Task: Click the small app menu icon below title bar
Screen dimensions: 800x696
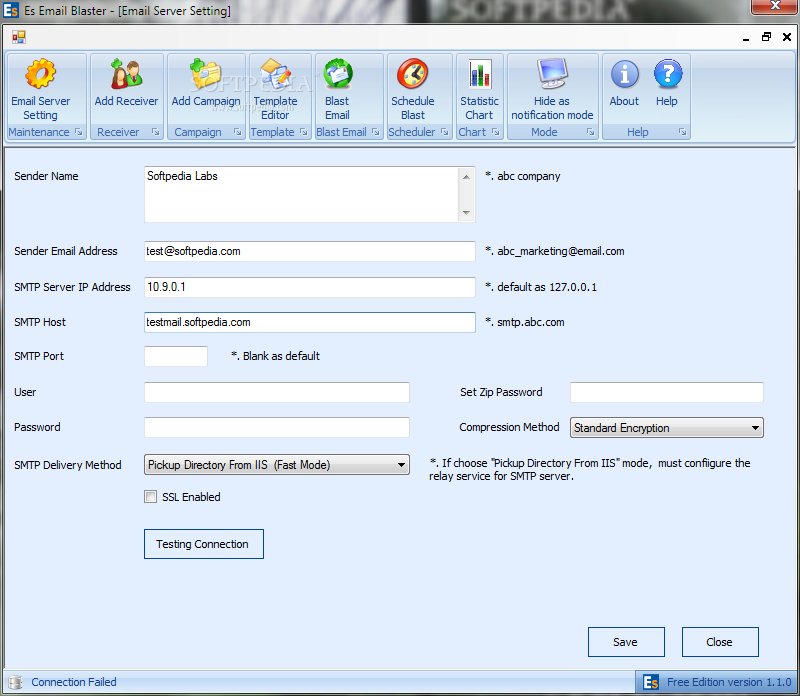Action: pos(19,37)
